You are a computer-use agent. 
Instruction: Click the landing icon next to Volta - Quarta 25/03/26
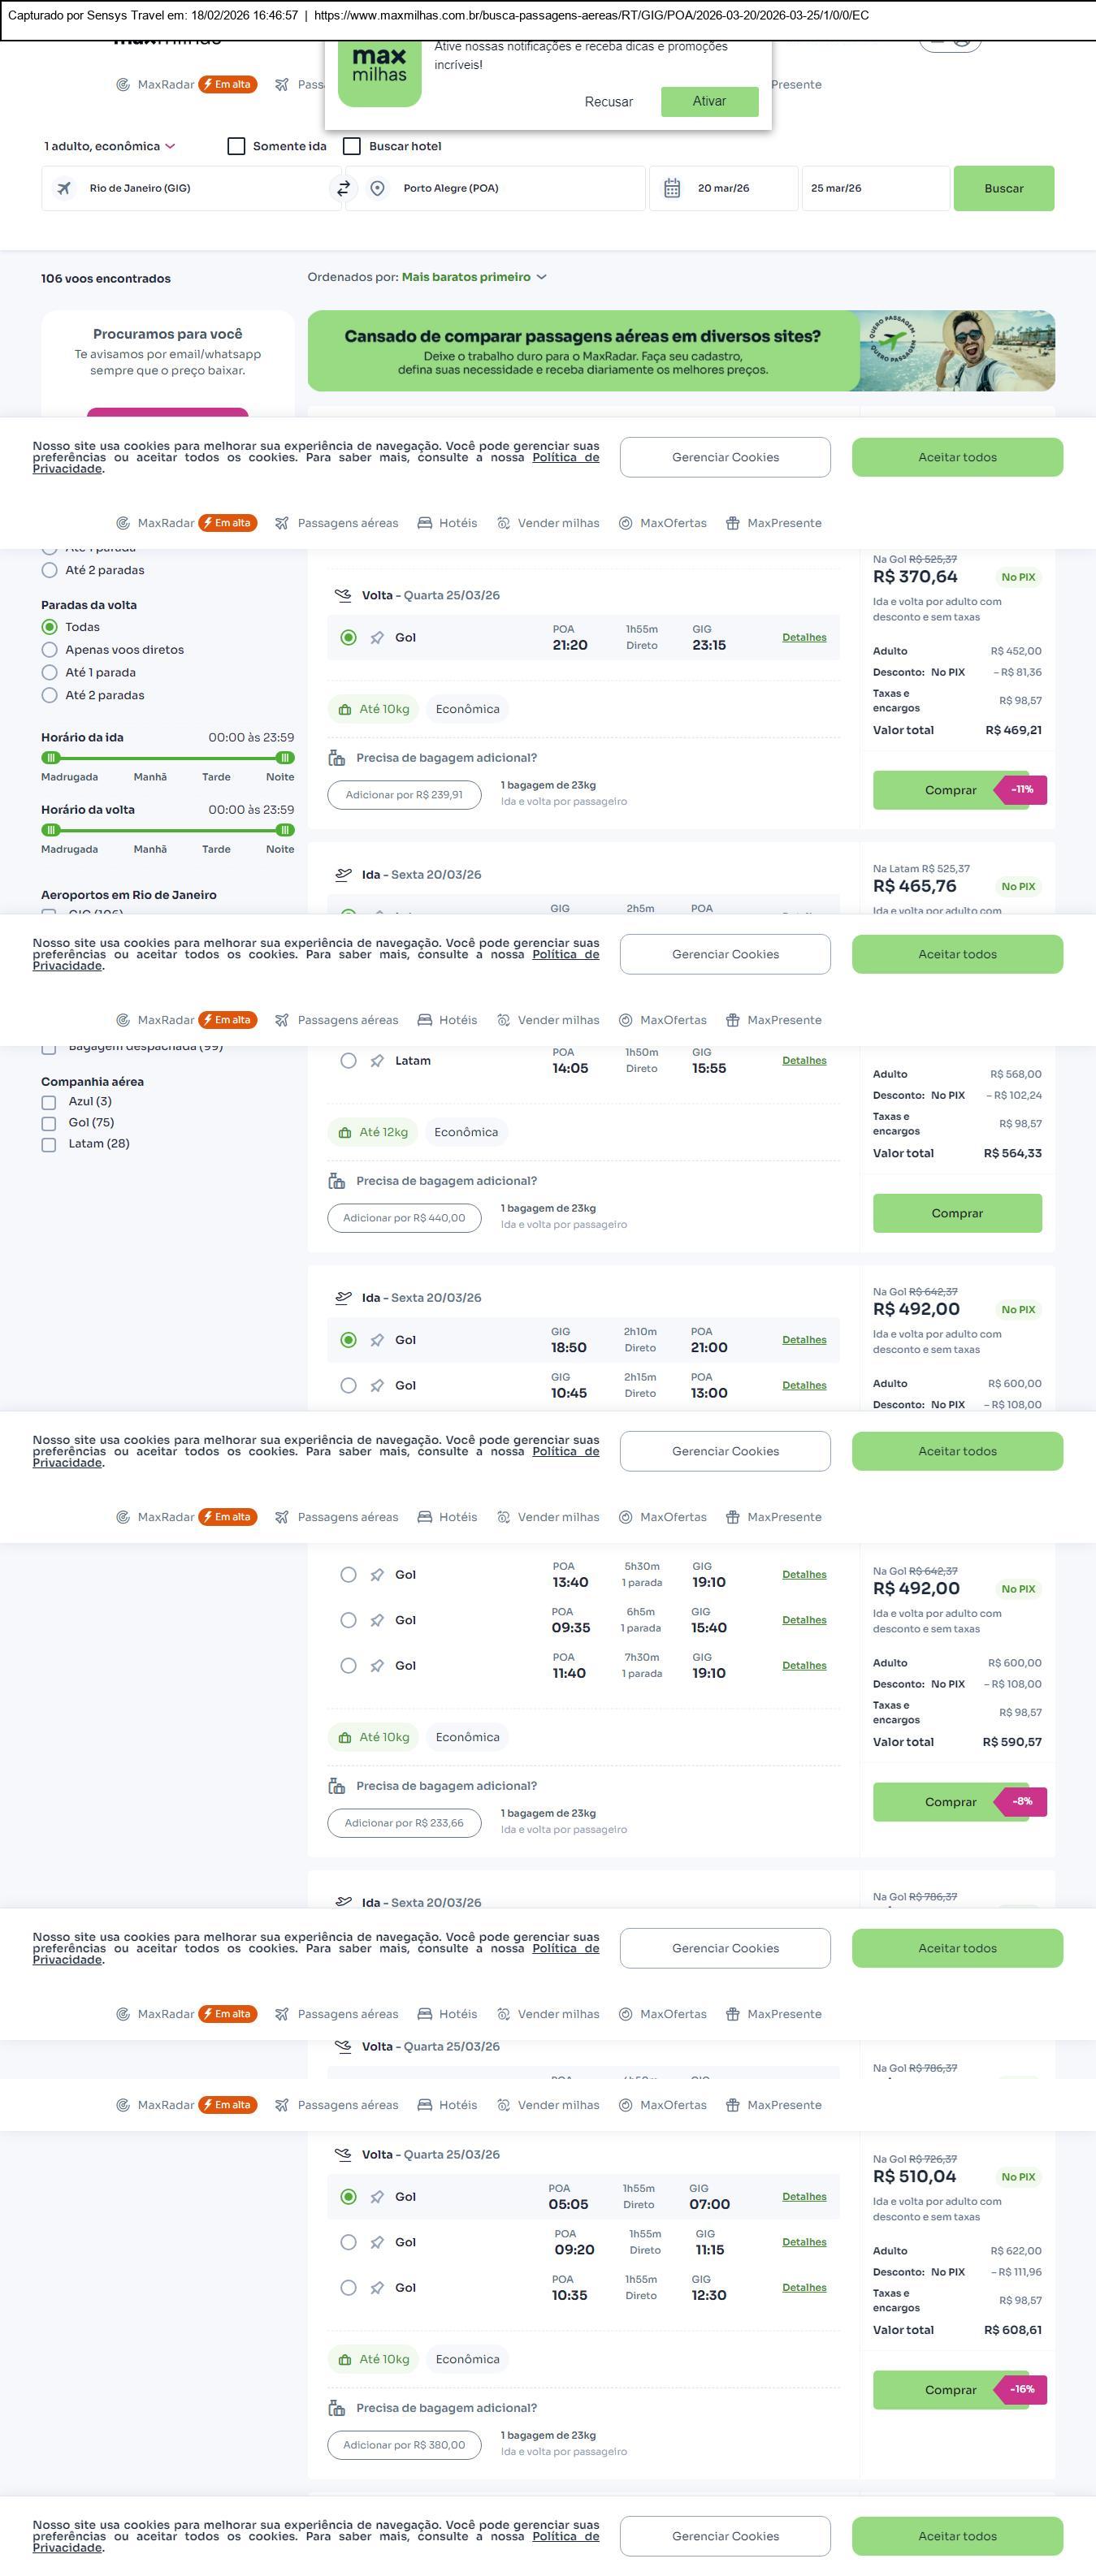344,595
